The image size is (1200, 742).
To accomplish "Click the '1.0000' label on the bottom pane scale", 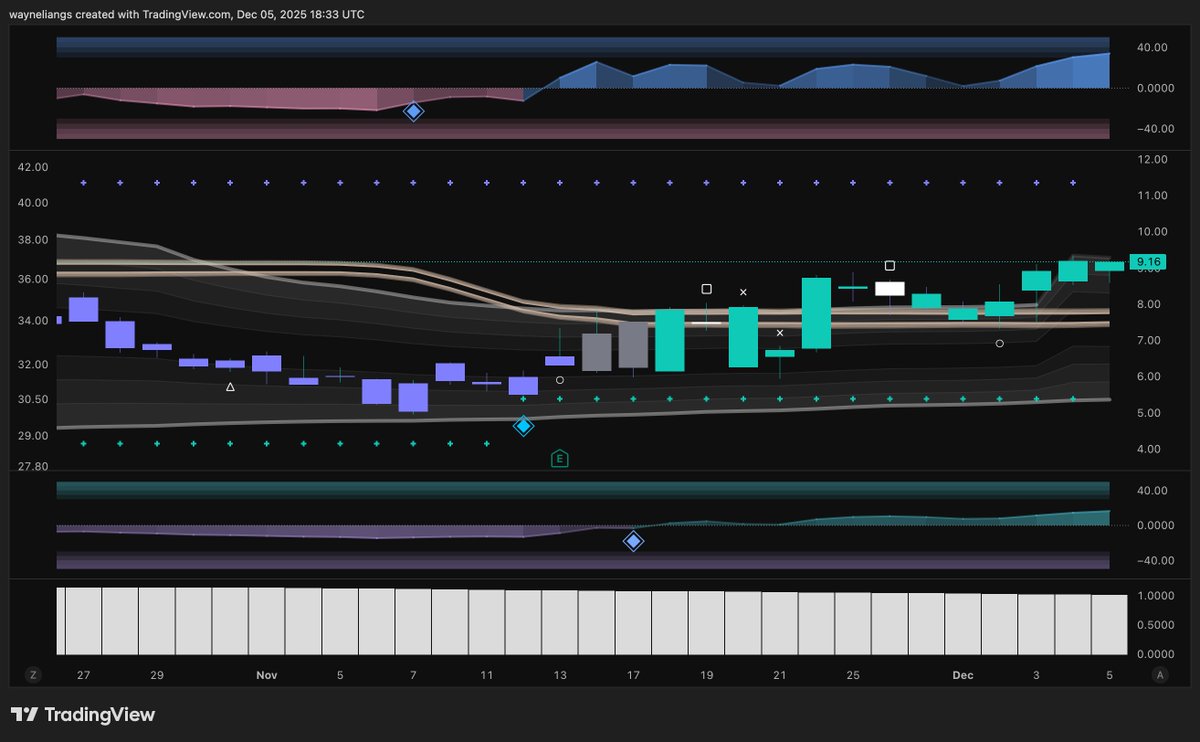I will 1155,596.
